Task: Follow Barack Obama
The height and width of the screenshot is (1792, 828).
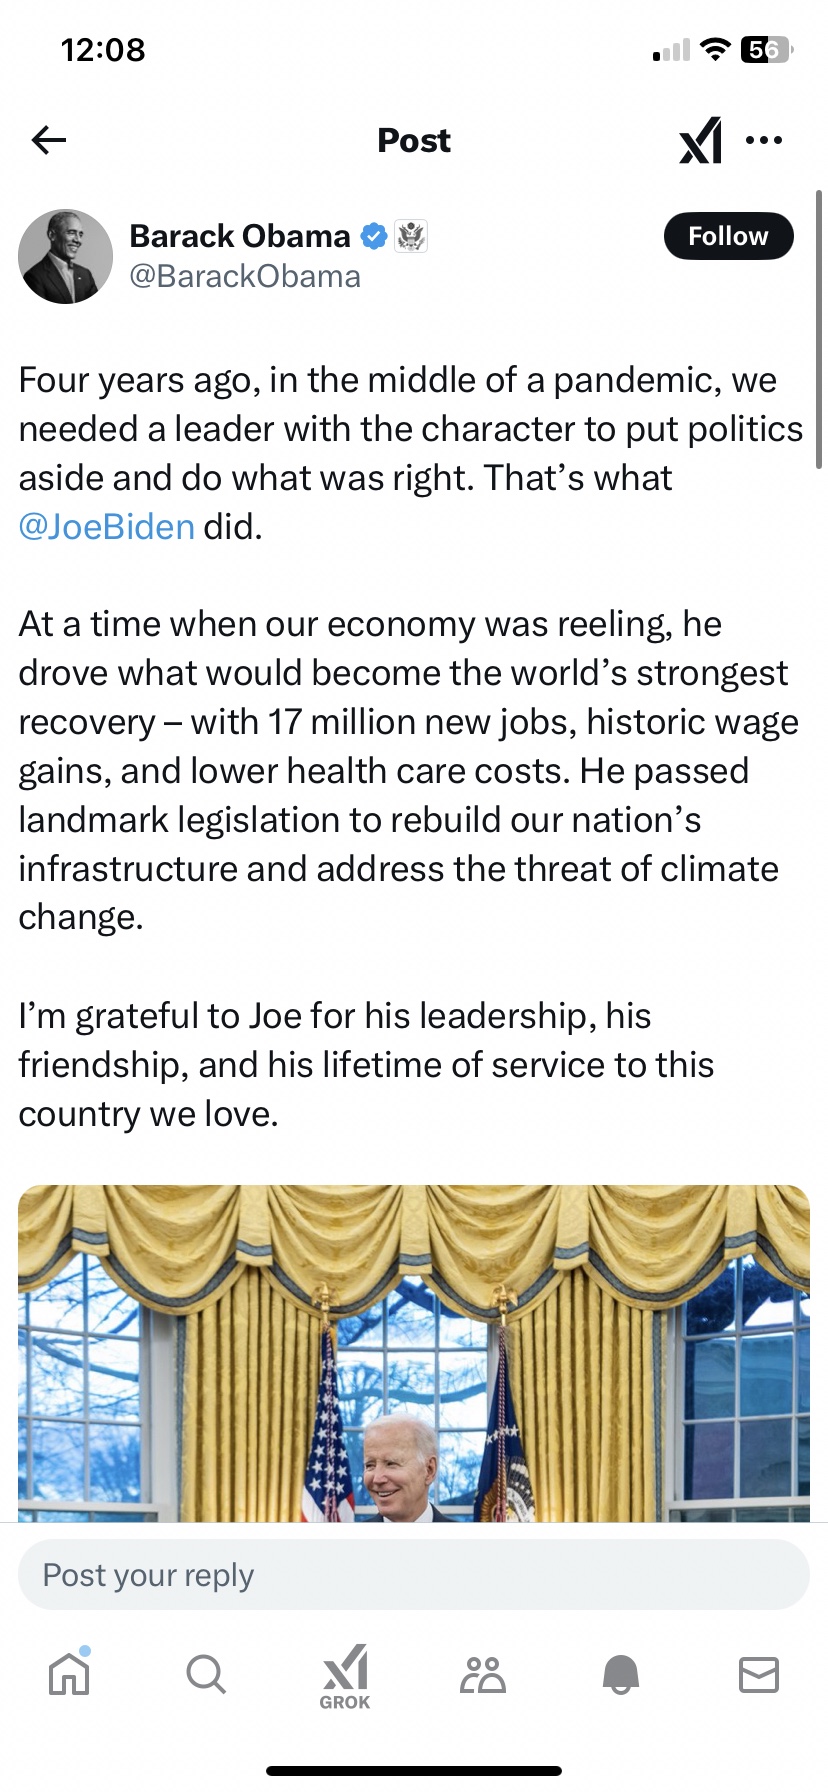Action: [728, 236]
